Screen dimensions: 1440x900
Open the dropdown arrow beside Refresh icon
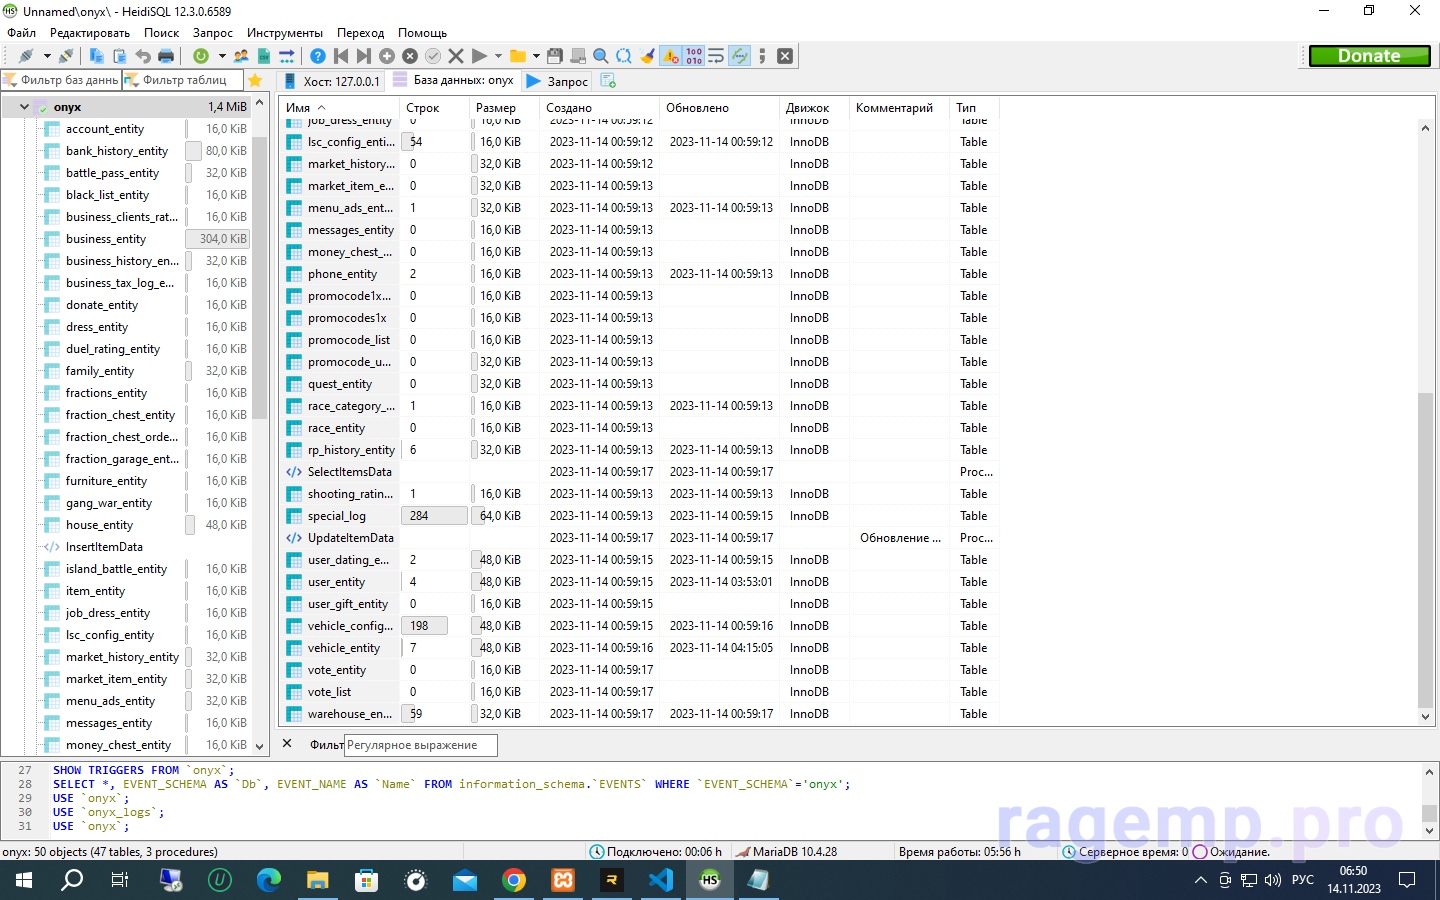pos(221,56)
